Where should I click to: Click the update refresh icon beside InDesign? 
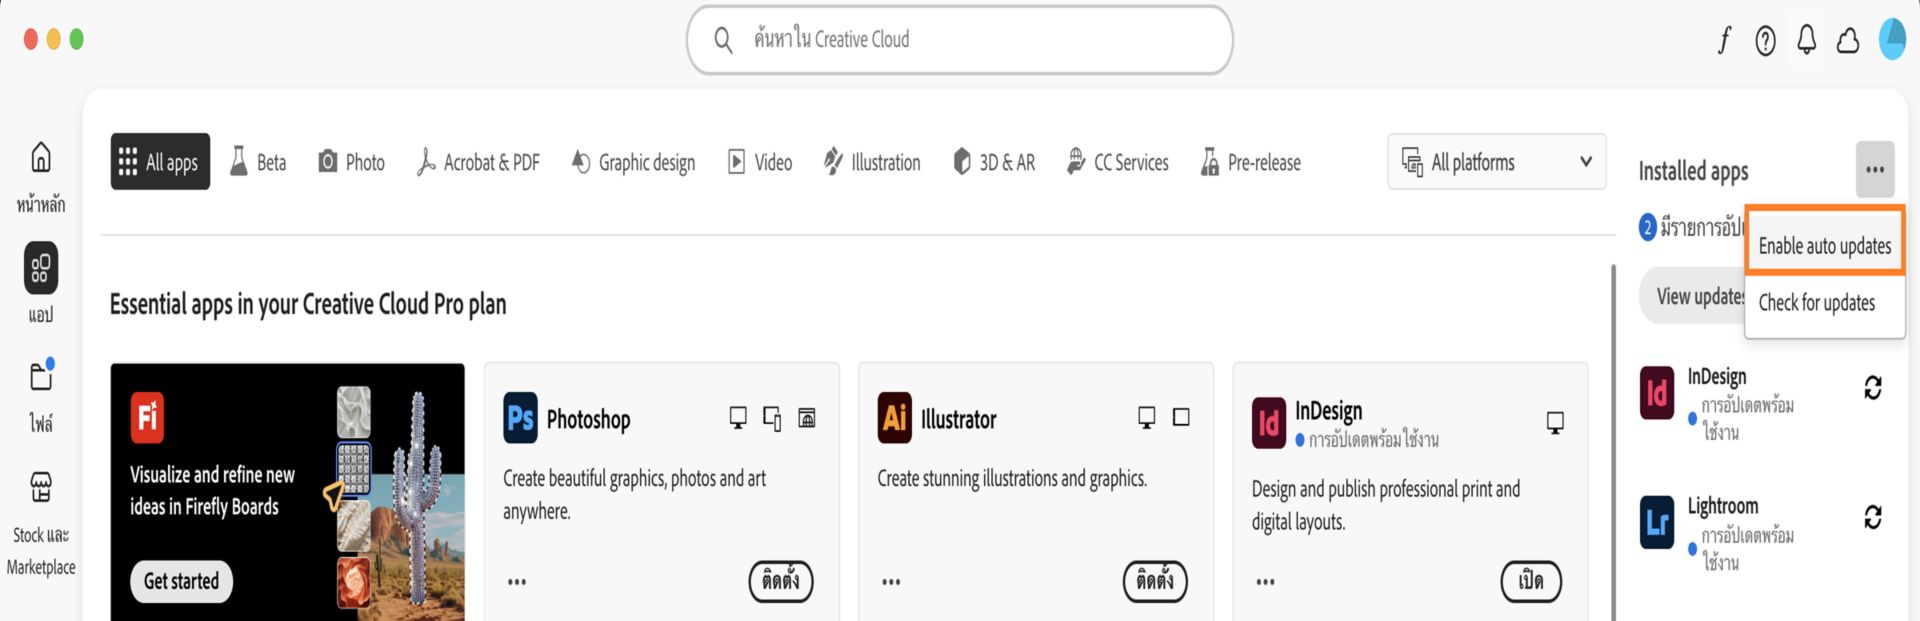tap(1875, 390)
